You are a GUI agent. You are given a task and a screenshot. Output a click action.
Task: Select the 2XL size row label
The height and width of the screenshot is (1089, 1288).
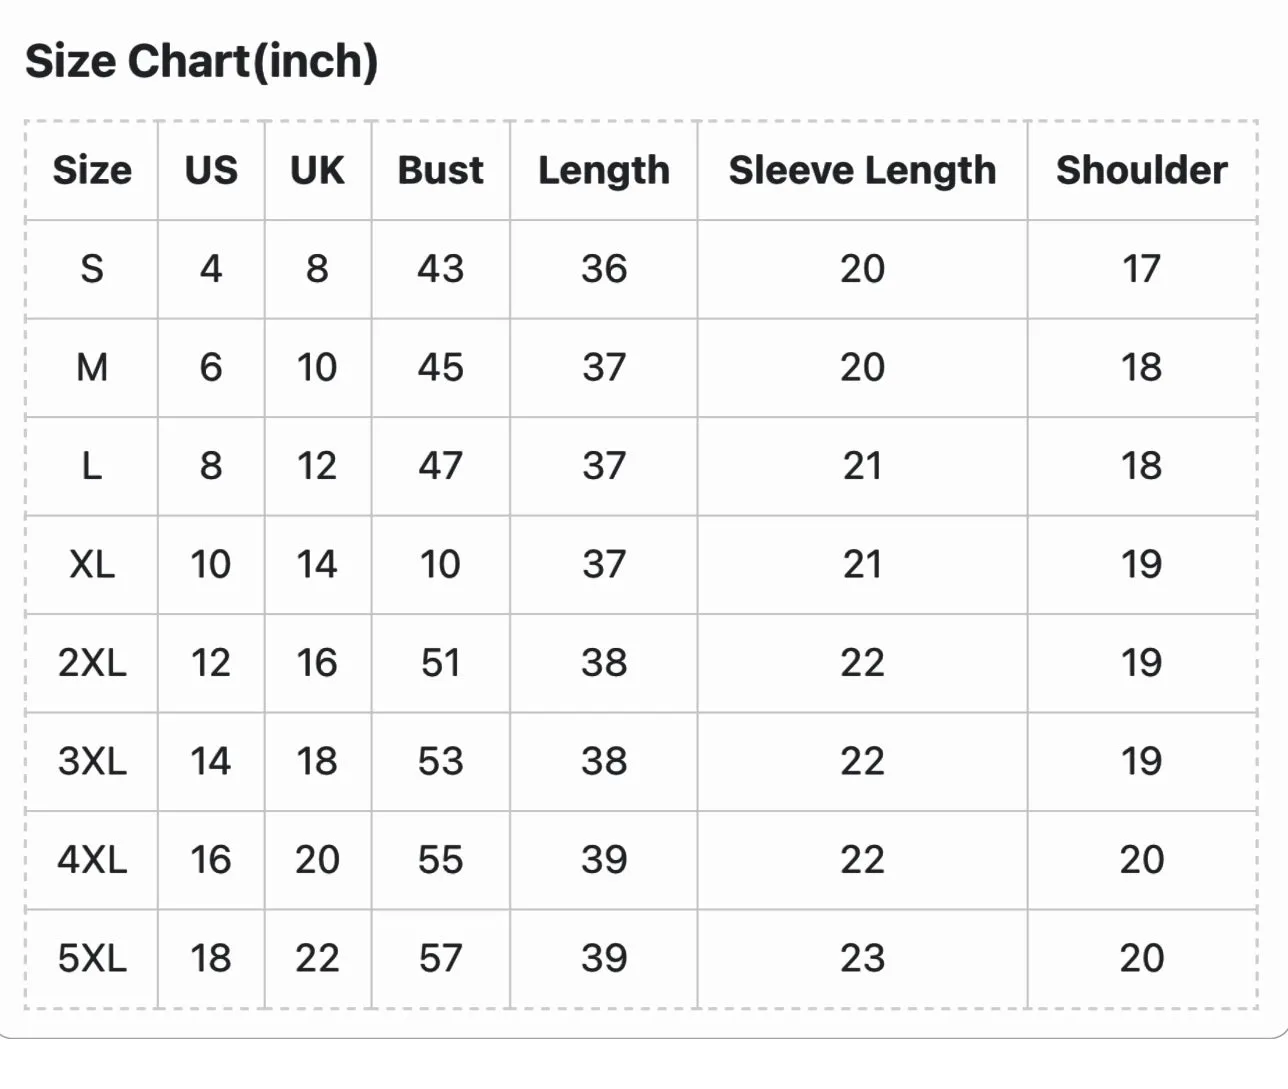(92, 662)
